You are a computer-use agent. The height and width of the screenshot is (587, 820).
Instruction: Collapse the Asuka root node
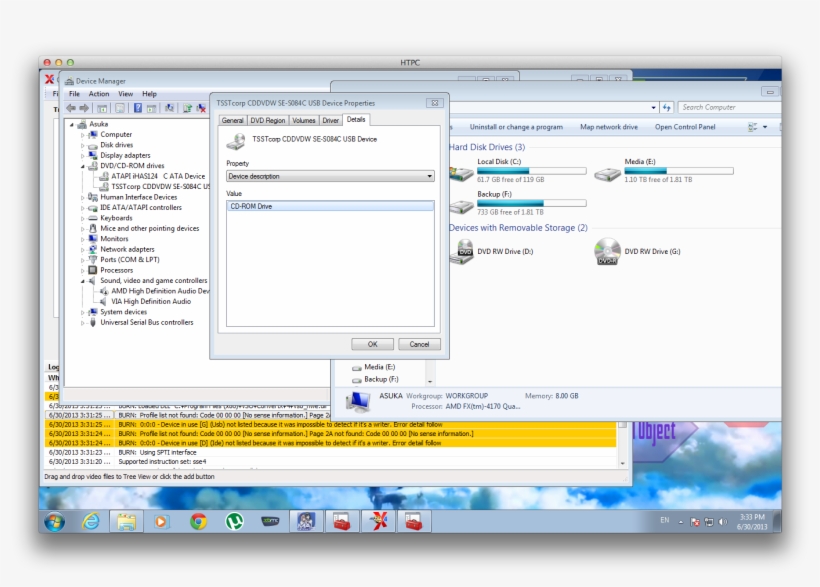[x=72, y=125]
